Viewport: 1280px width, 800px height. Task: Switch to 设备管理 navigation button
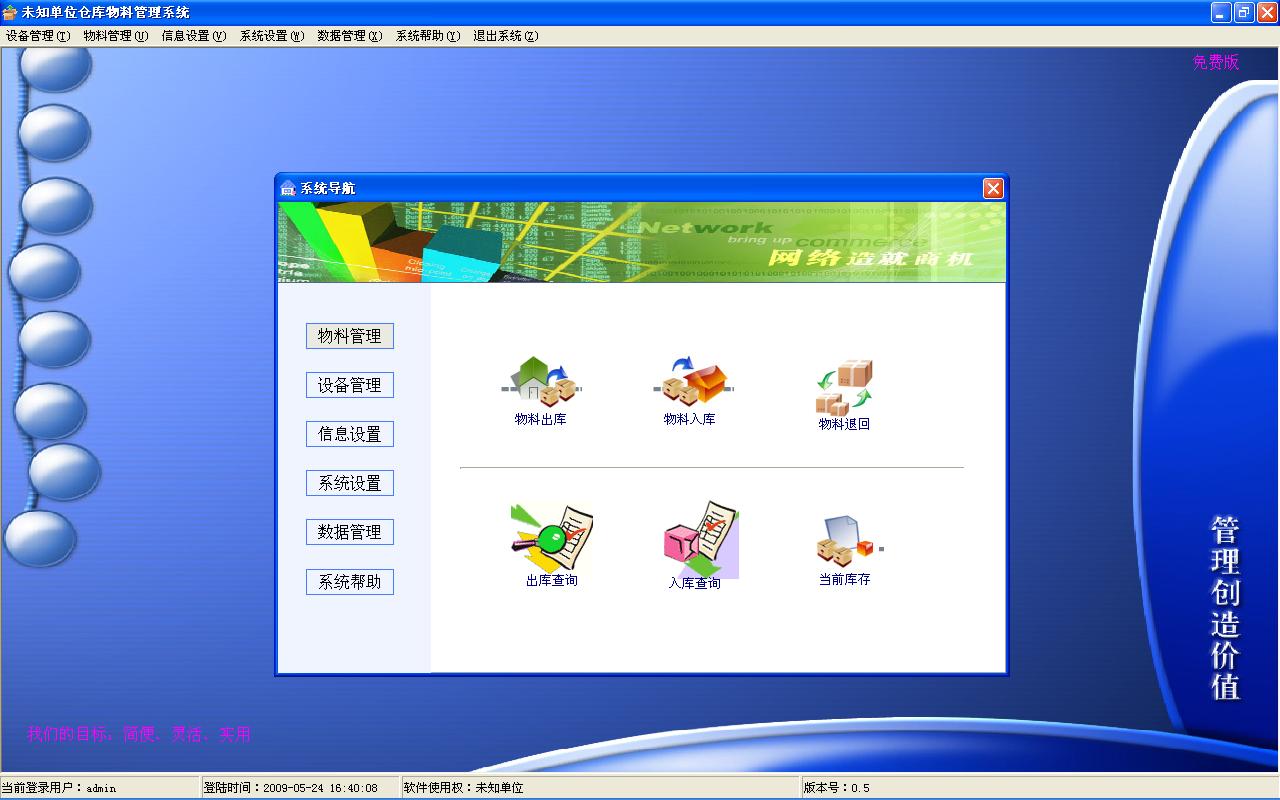tap(350, 385)
